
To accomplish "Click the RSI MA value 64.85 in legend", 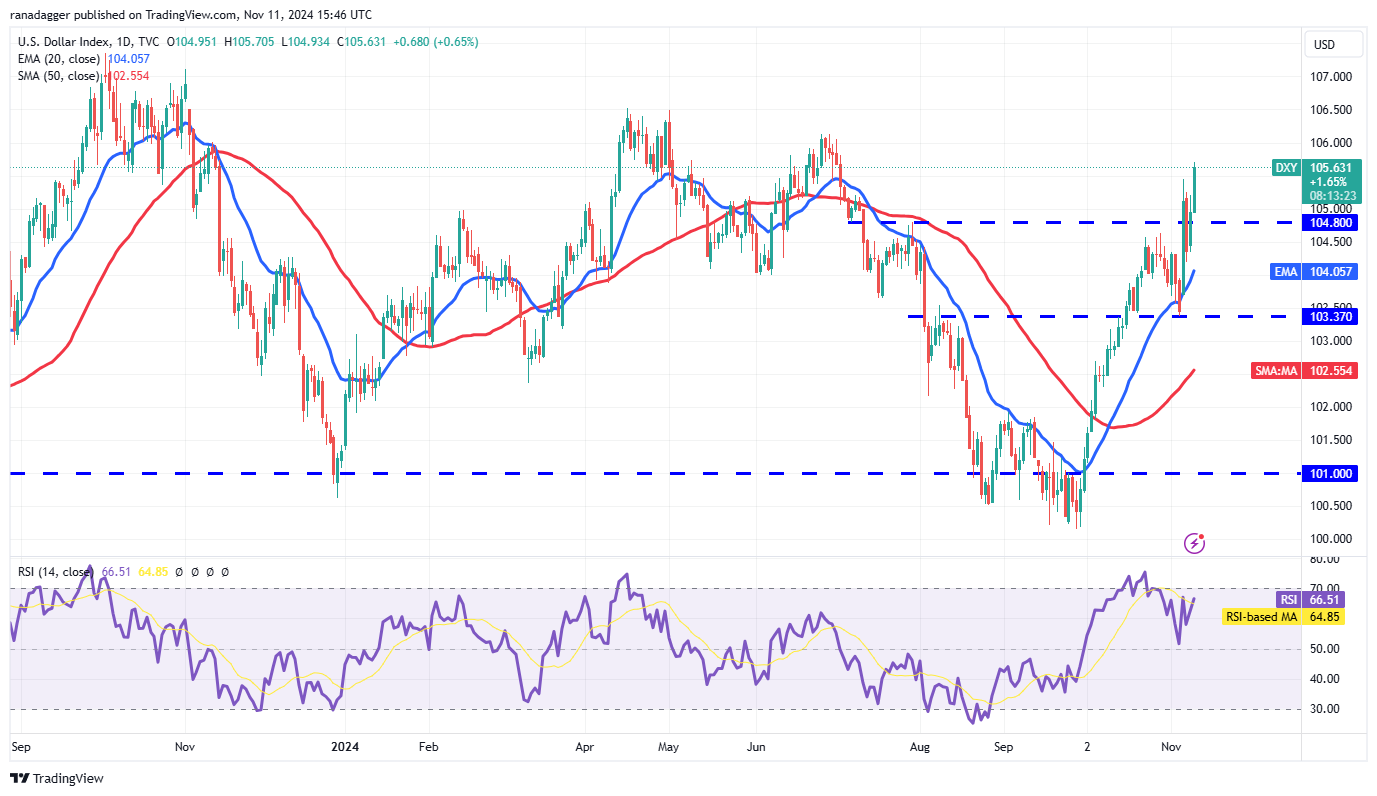I will [154, 572].
